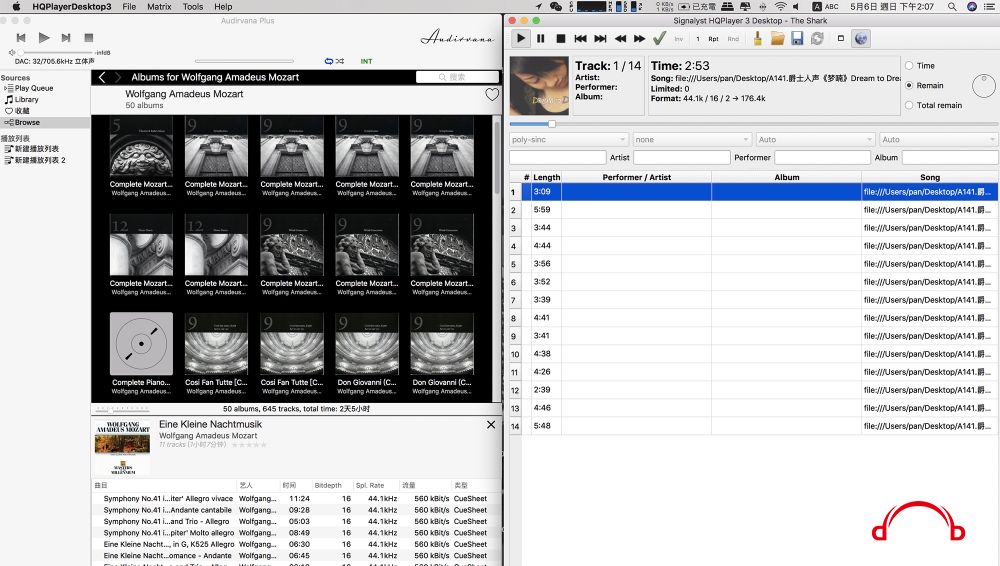
Task: Click Audirvana next track button
Action: [66, 38]
